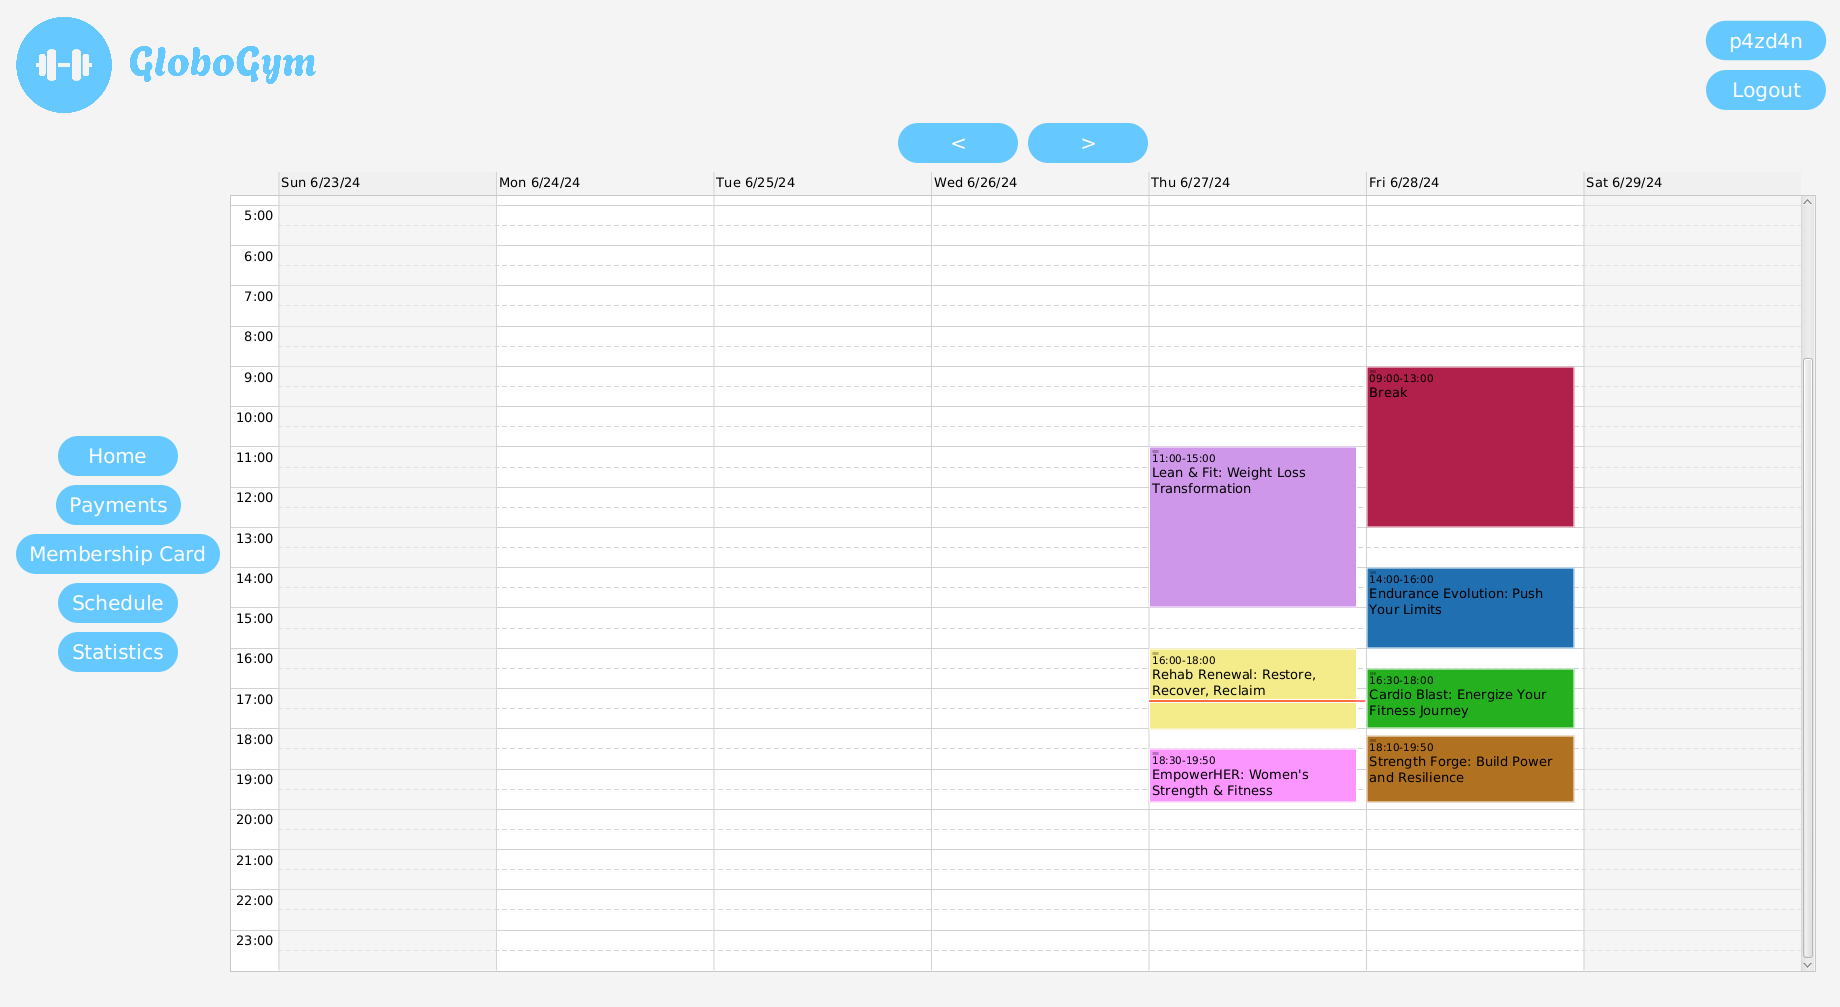Go to previous week with < button

pyautogui.click(x=957, y=143)
